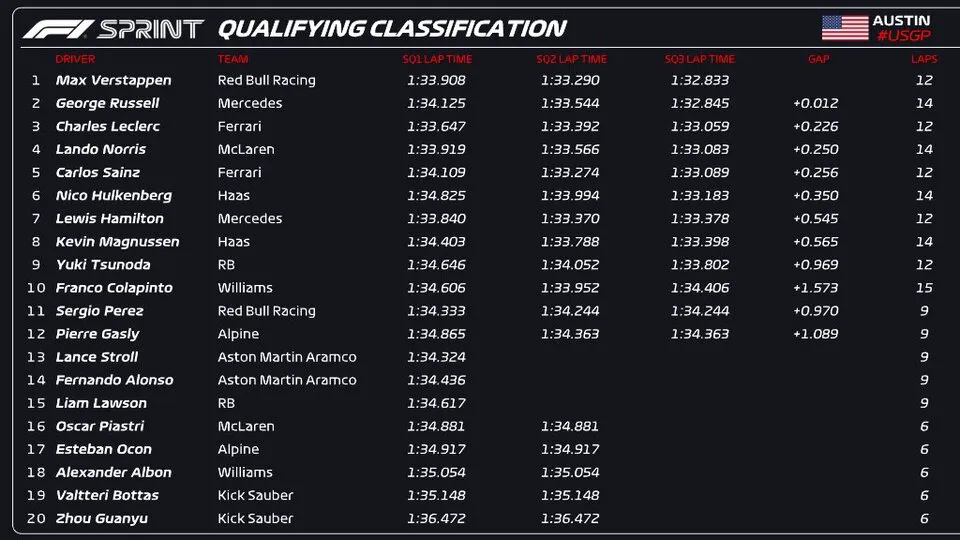Open the #USGP hashtag
The height and width of the screenshot is (540, 960).
point(902,36)
